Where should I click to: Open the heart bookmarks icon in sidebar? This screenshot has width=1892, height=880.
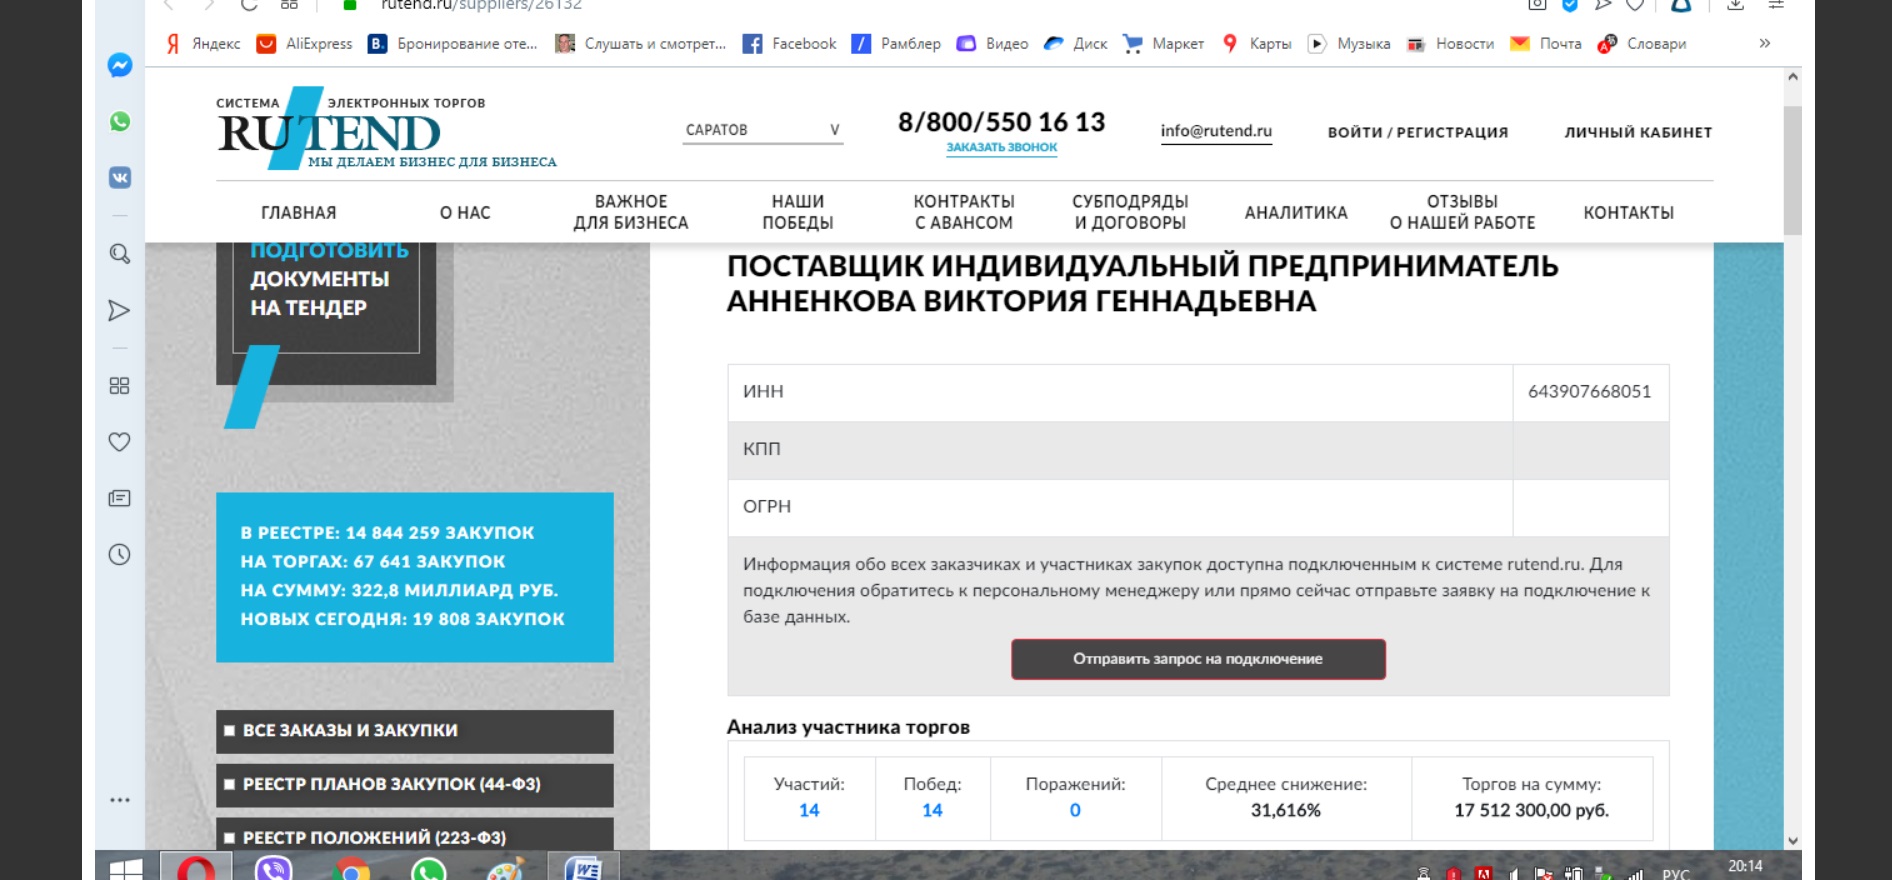click(x=120, y=442)
